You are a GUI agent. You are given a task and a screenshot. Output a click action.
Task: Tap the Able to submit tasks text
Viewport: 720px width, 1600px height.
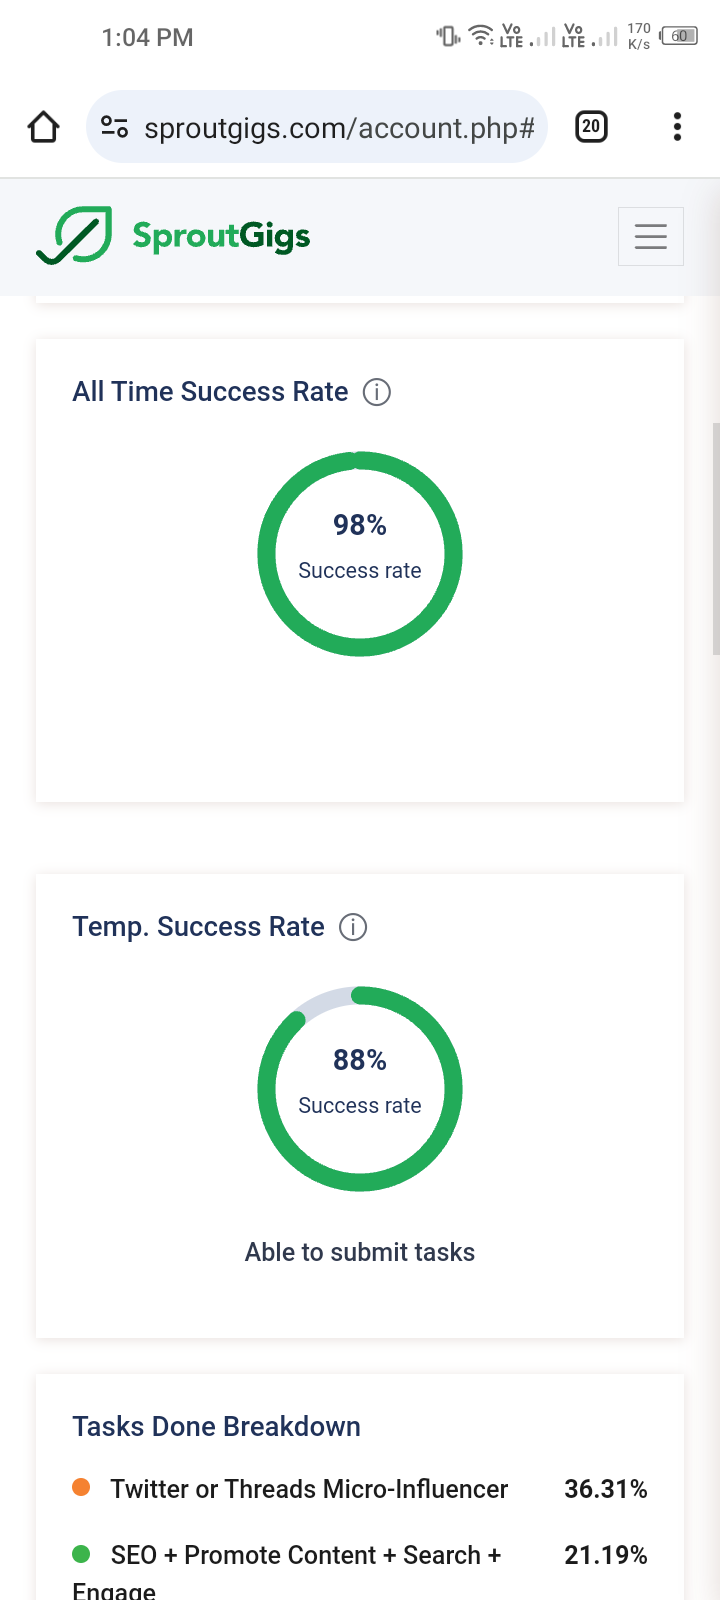(x=360, y=1252)
